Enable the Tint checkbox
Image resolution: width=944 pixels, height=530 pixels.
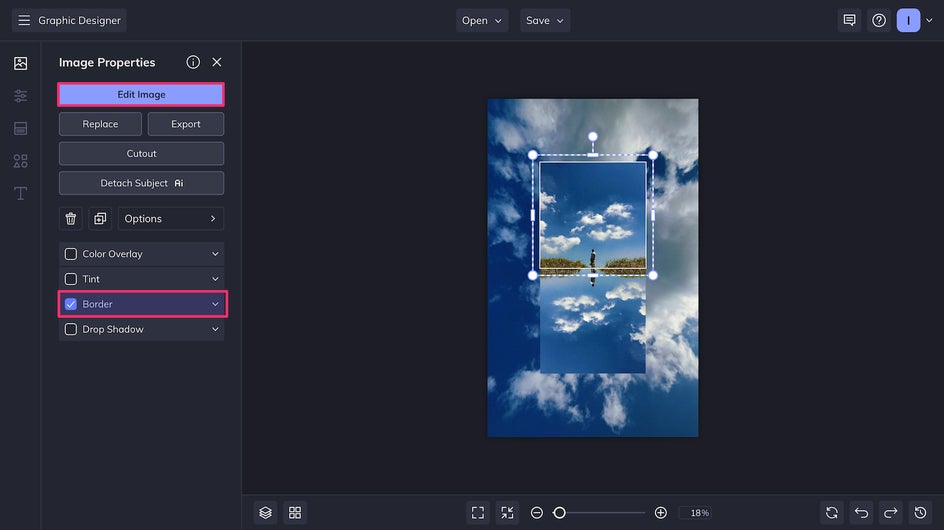point(70,279)
